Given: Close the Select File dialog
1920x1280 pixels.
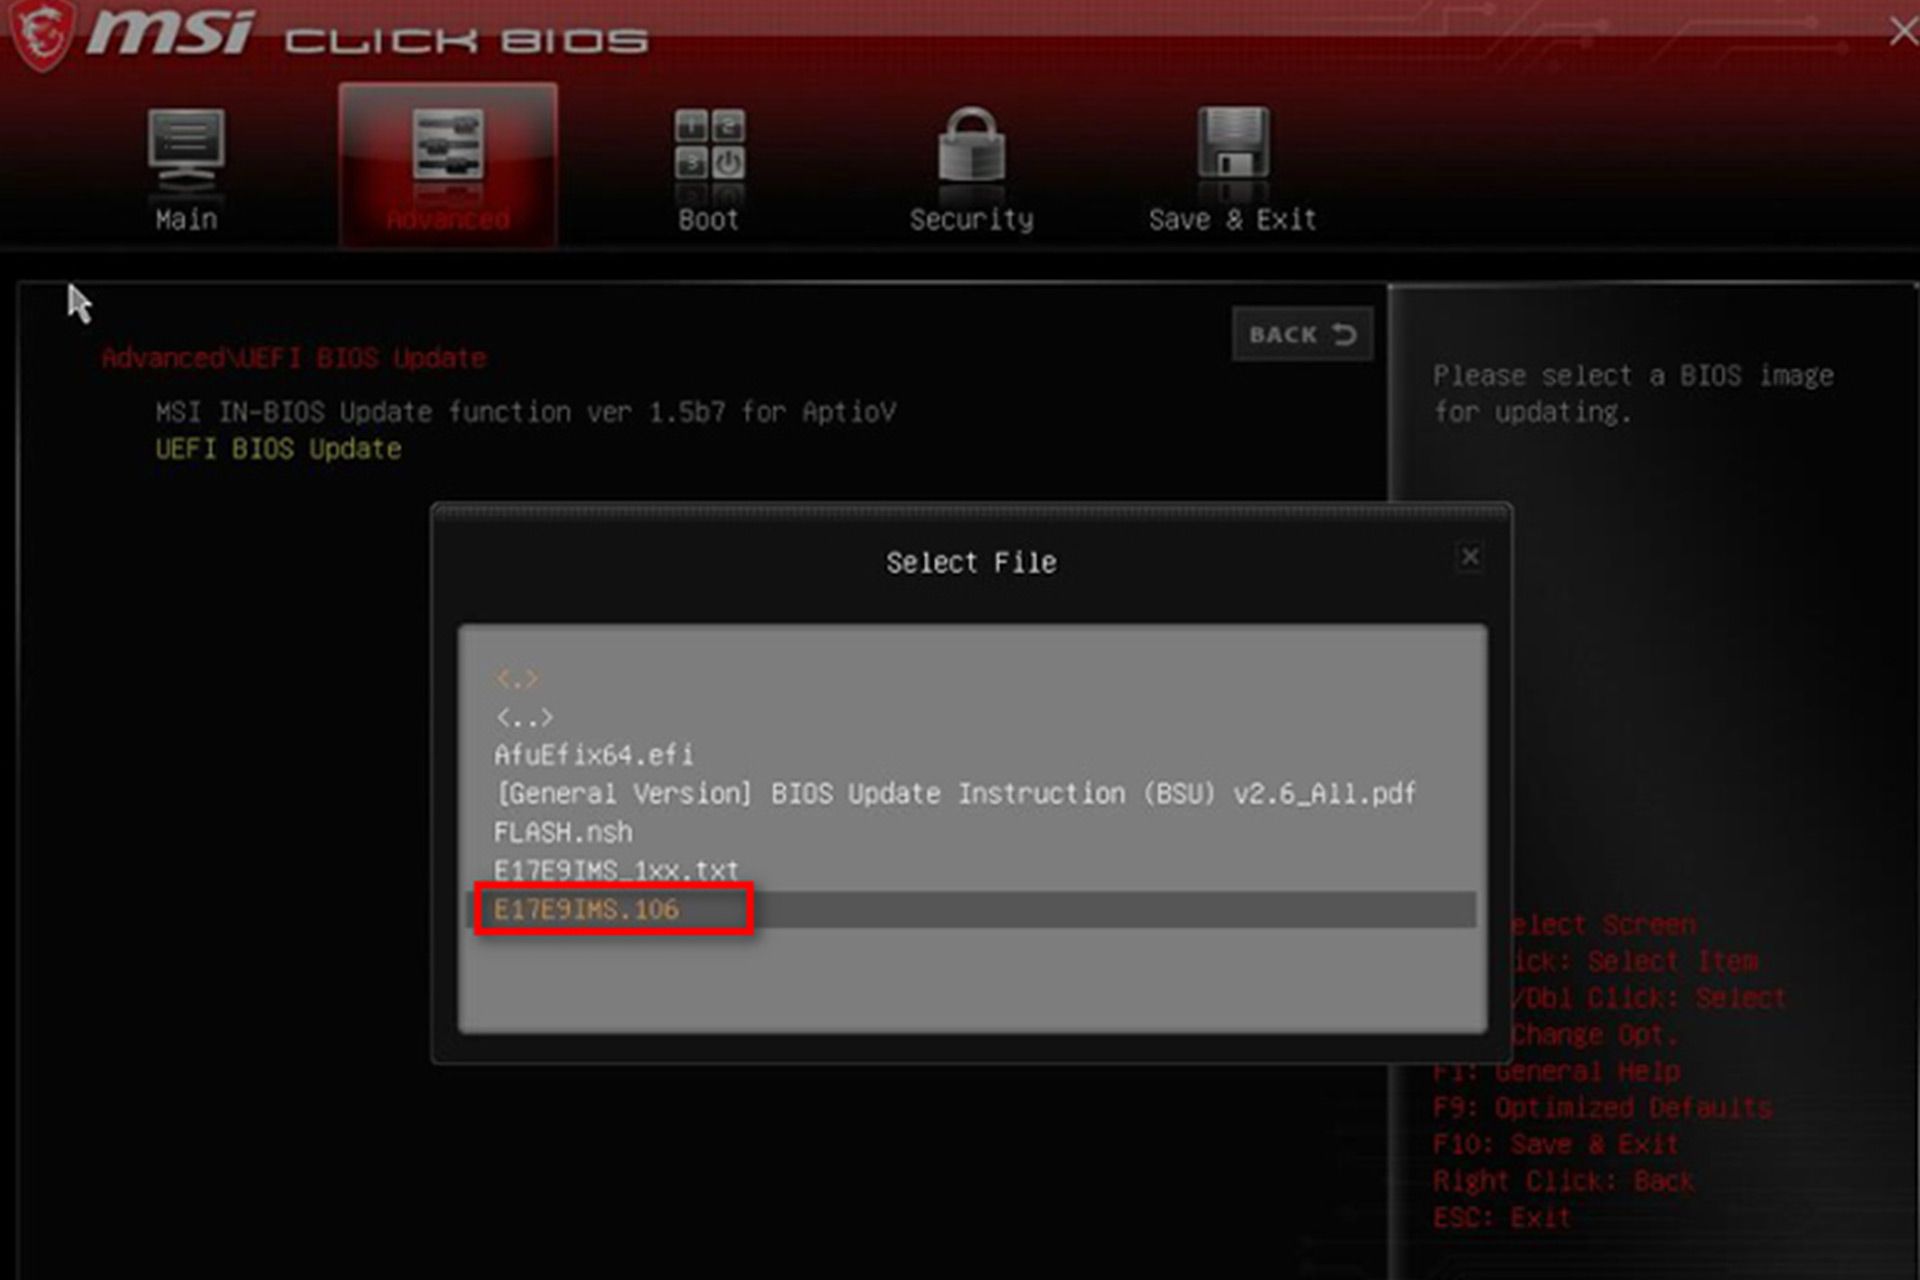Looking at the screenshot, I should 1470,556.
